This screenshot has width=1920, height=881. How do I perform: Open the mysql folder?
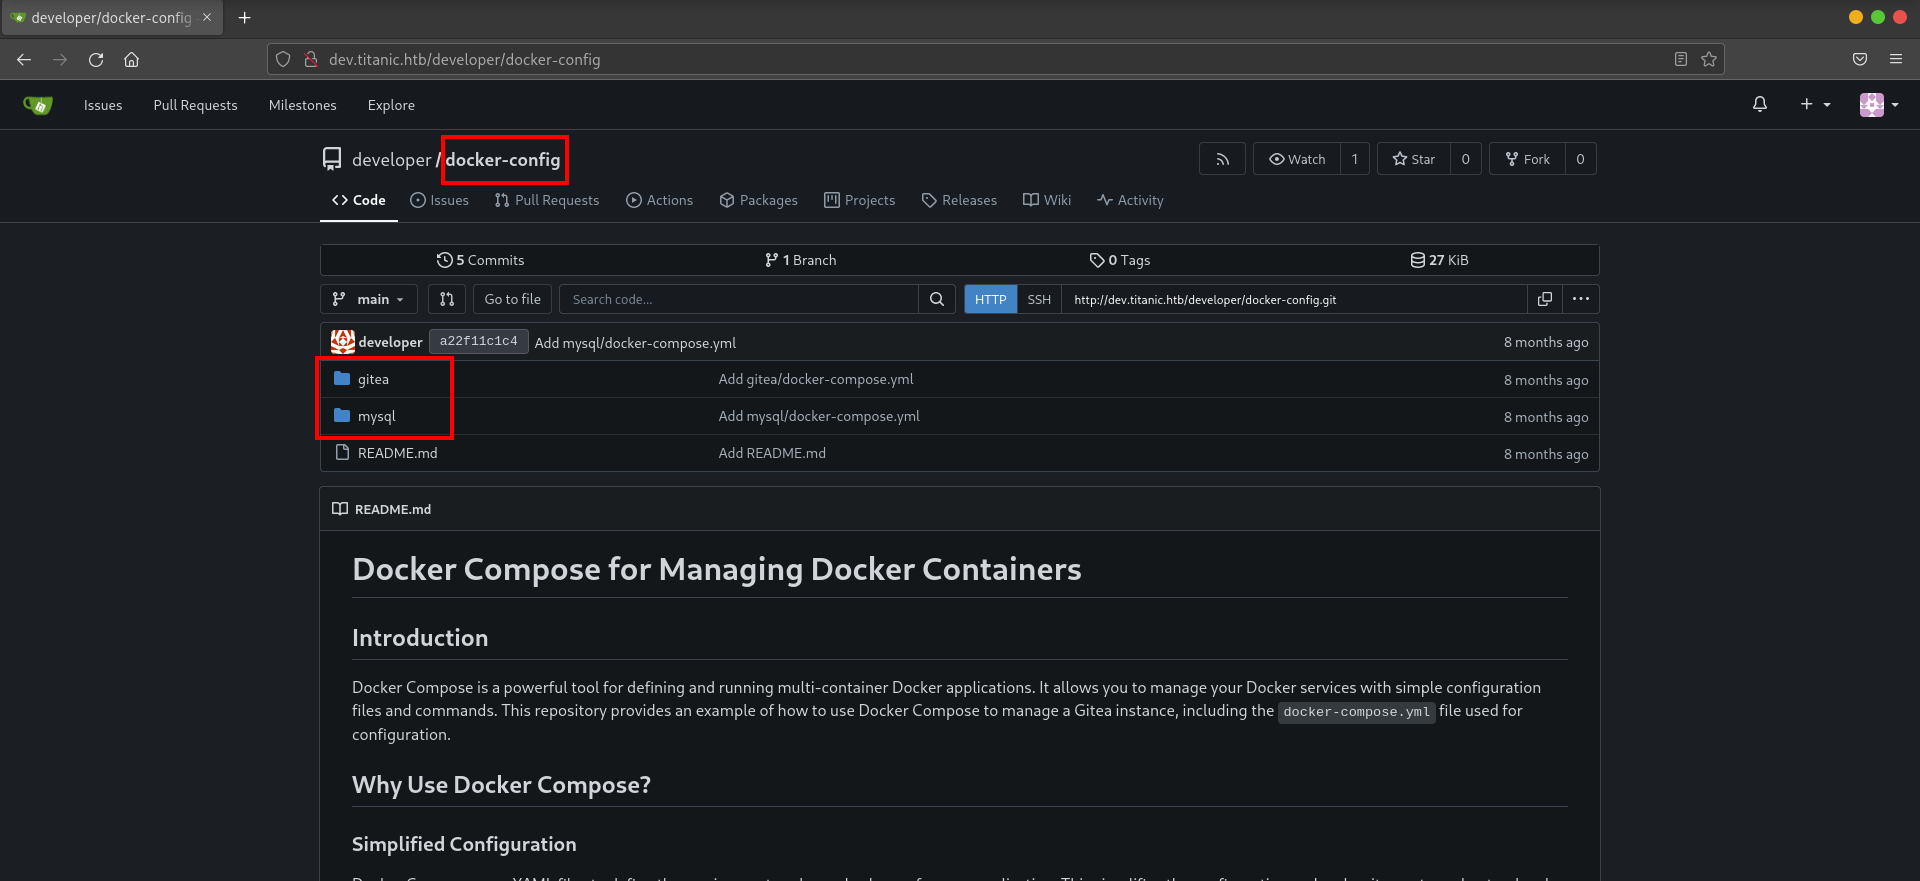point(377,416)
